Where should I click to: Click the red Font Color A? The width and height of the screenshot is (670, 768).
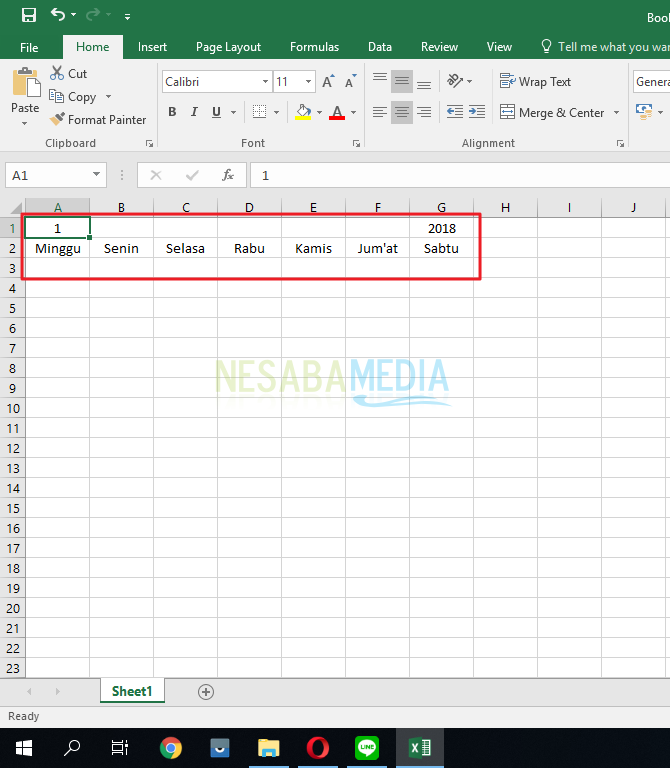pos(337,112)
